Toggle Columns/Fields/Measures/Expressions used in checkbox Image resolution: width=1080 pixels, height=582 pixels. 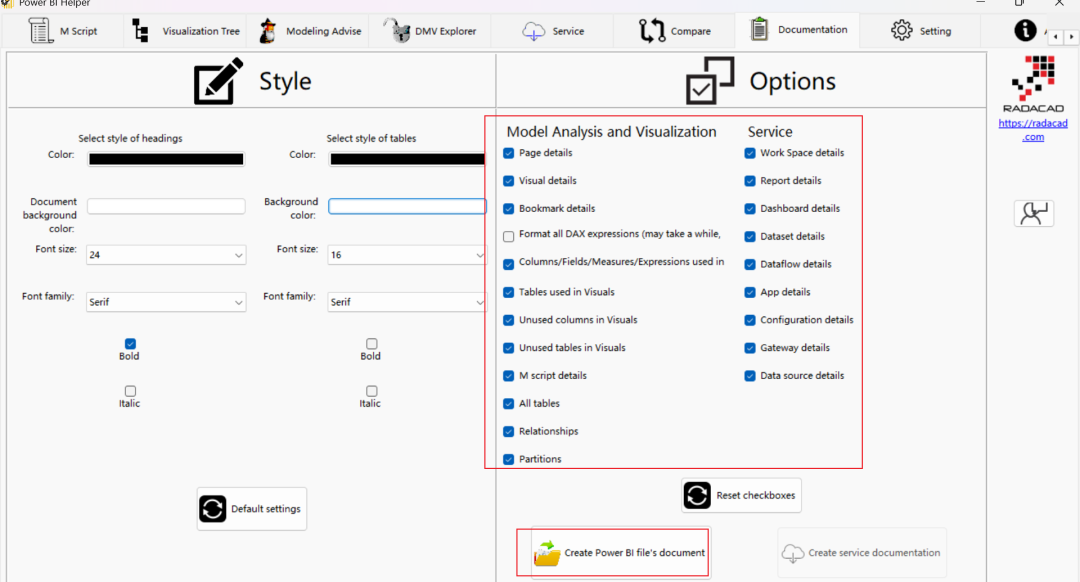coord(508,264)
